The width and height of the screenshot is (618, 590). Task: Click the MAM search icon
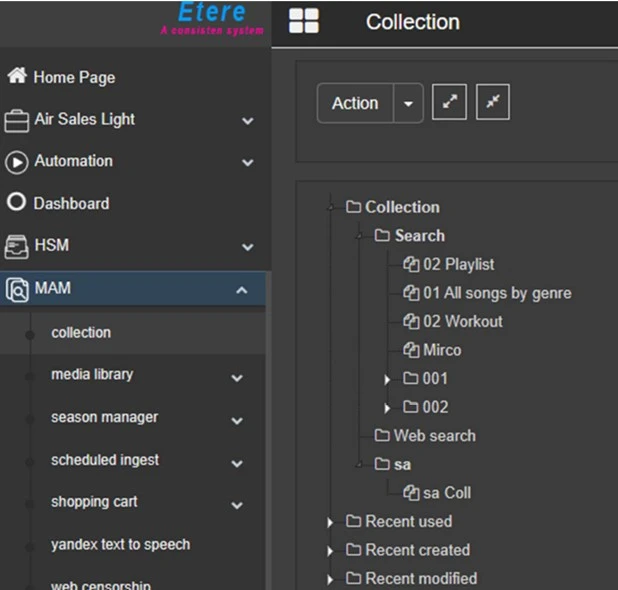point(16,289)
